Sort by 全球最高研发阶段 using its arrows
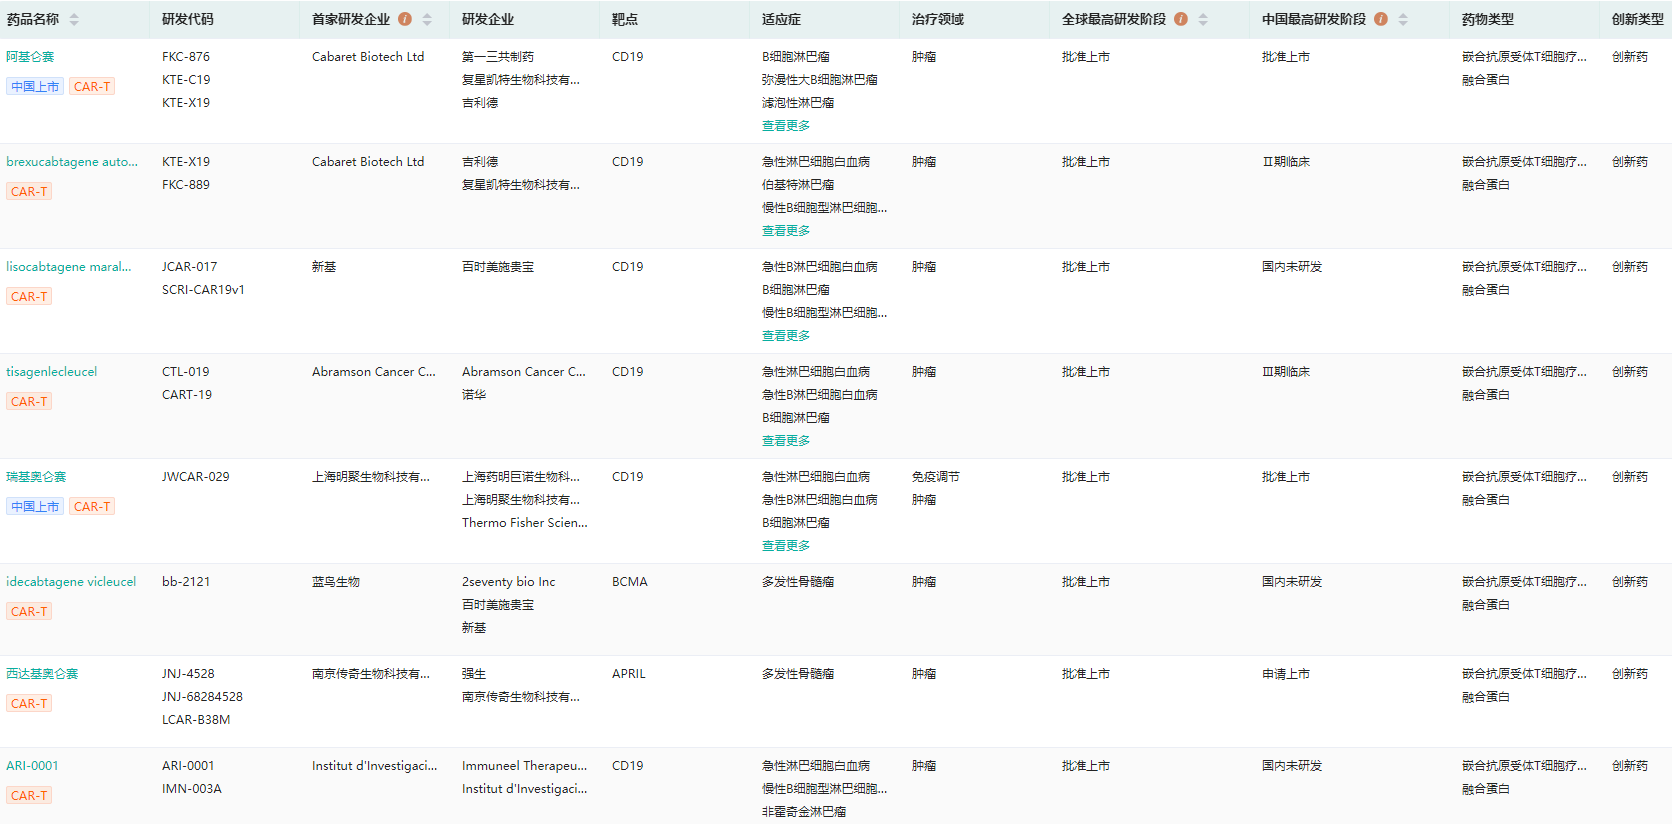This screenshot has height=824, width=1672. [1203, 20]
